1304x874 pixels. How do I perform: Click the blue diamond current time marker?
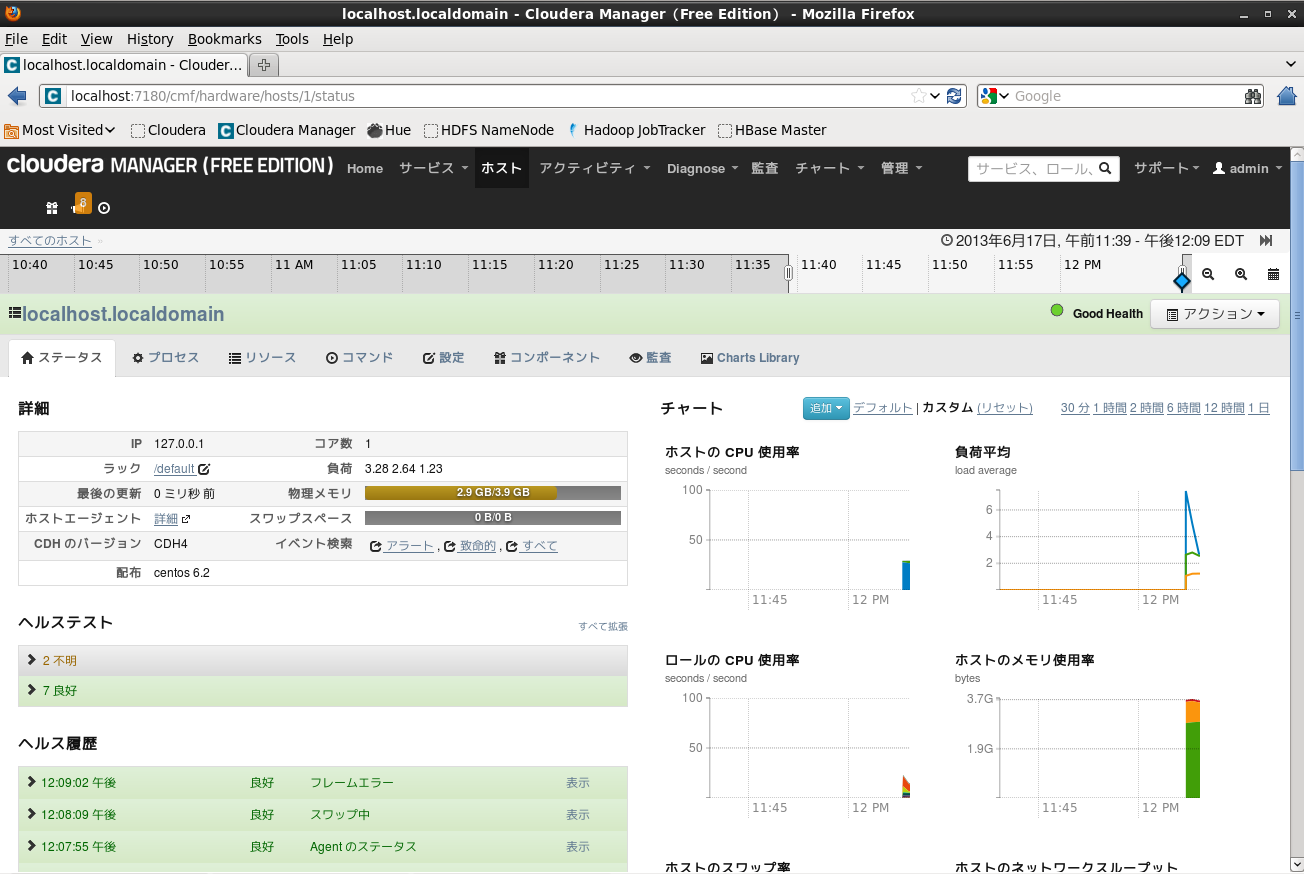point(1182,282)
